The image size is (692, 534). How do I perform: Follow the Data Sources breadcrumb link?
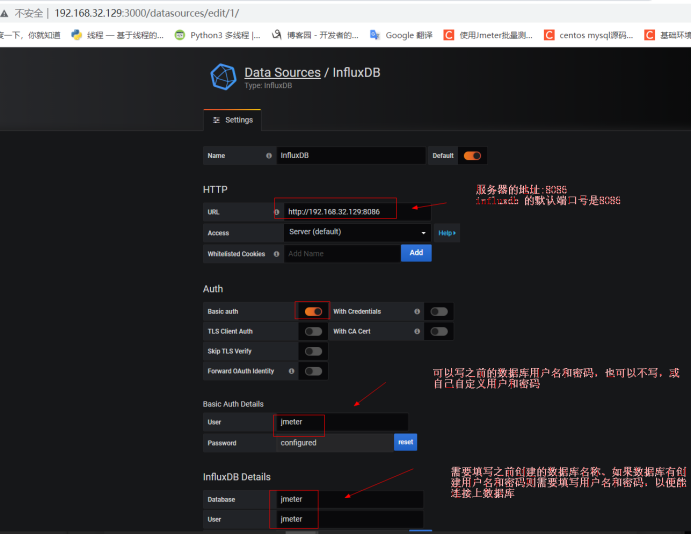(x=282, y=72)
